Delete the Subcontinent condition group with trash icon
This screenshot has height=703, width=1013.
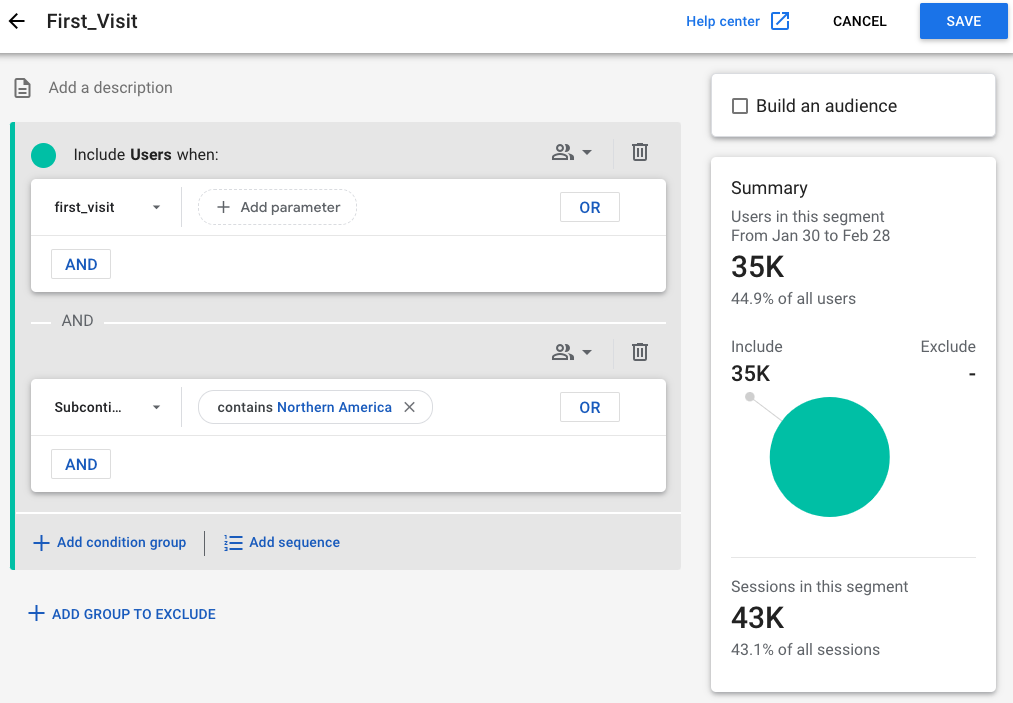(640, 352)
